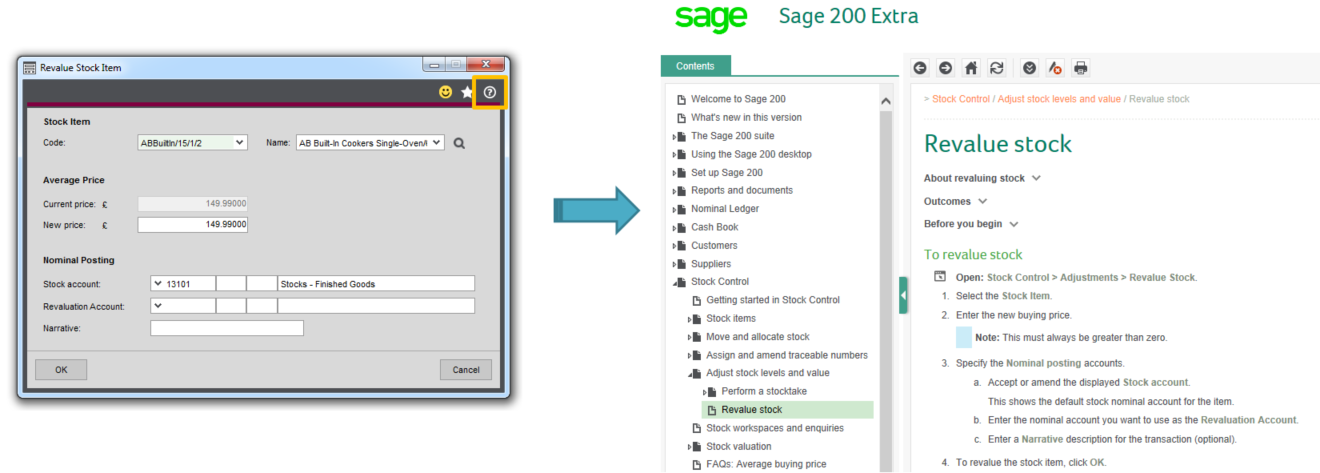
Task: Click the magnifier search icon beside Name
Action: coord(459,143)
